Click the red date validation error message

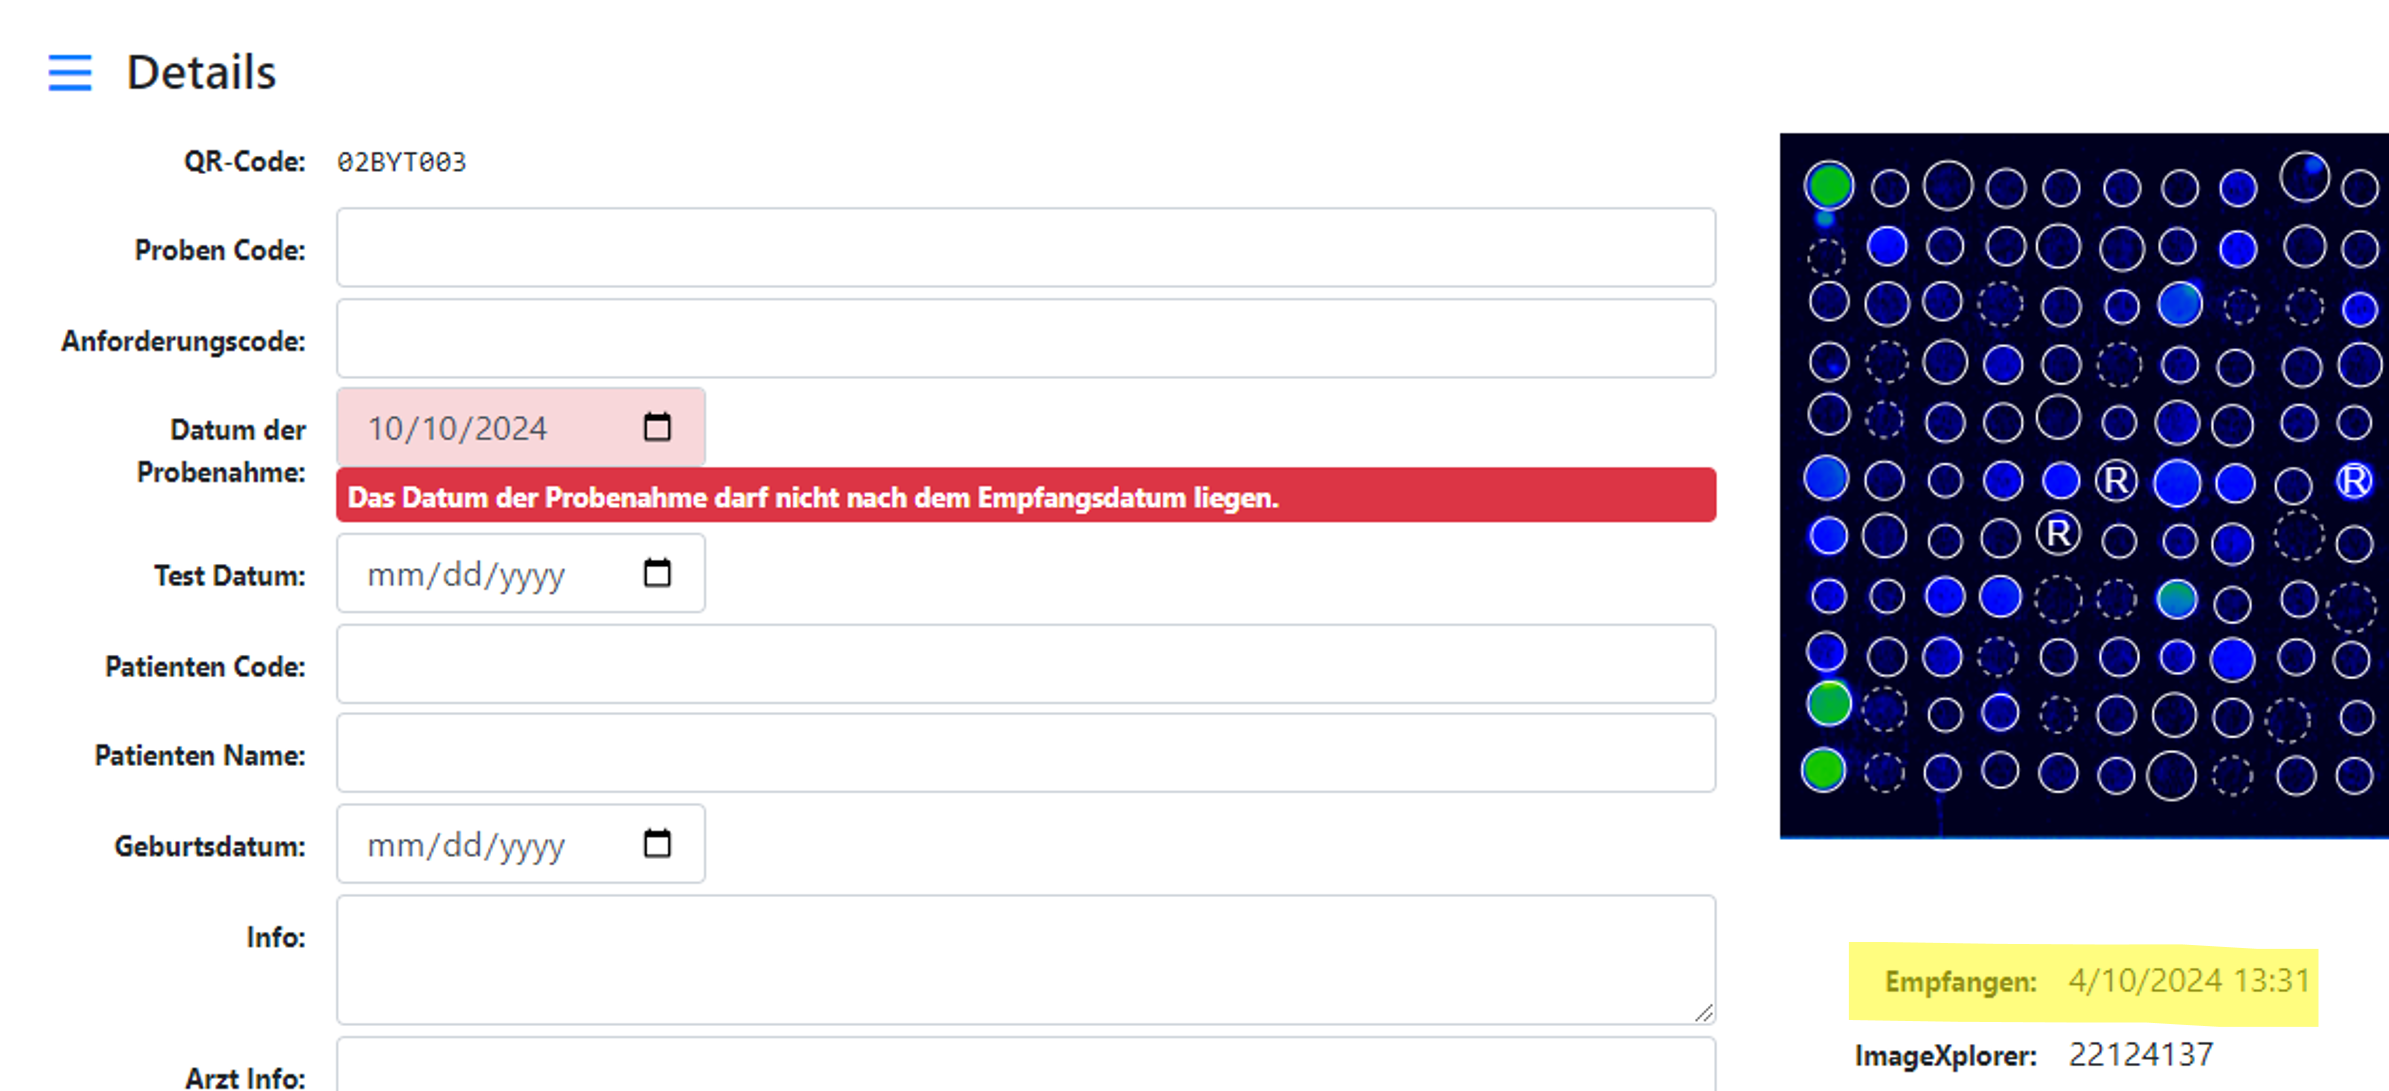coord(1025,497)
